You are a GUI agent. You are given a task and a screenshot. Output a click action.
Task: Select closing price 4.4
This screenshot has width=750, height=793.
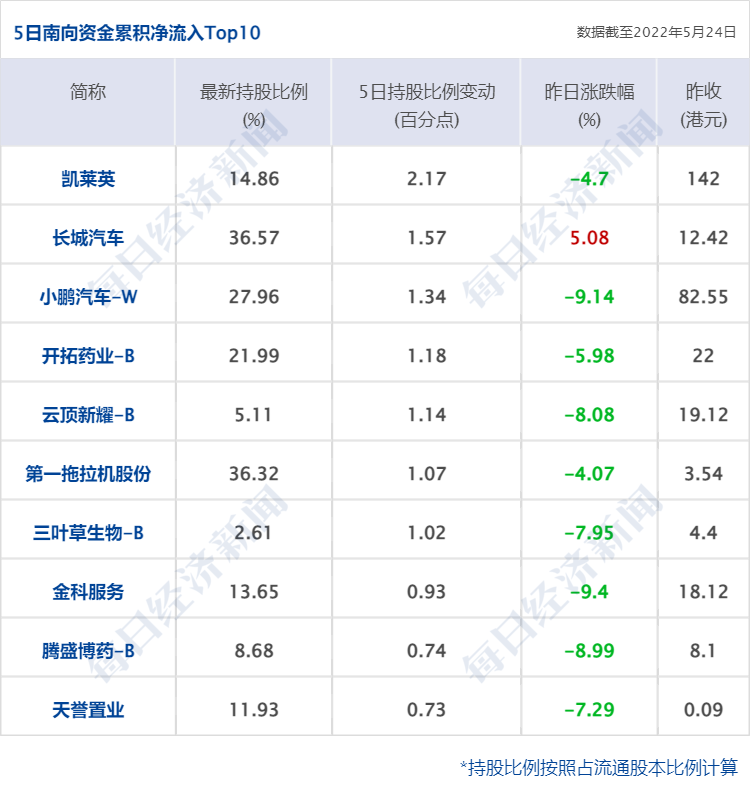tap(703, 533)
